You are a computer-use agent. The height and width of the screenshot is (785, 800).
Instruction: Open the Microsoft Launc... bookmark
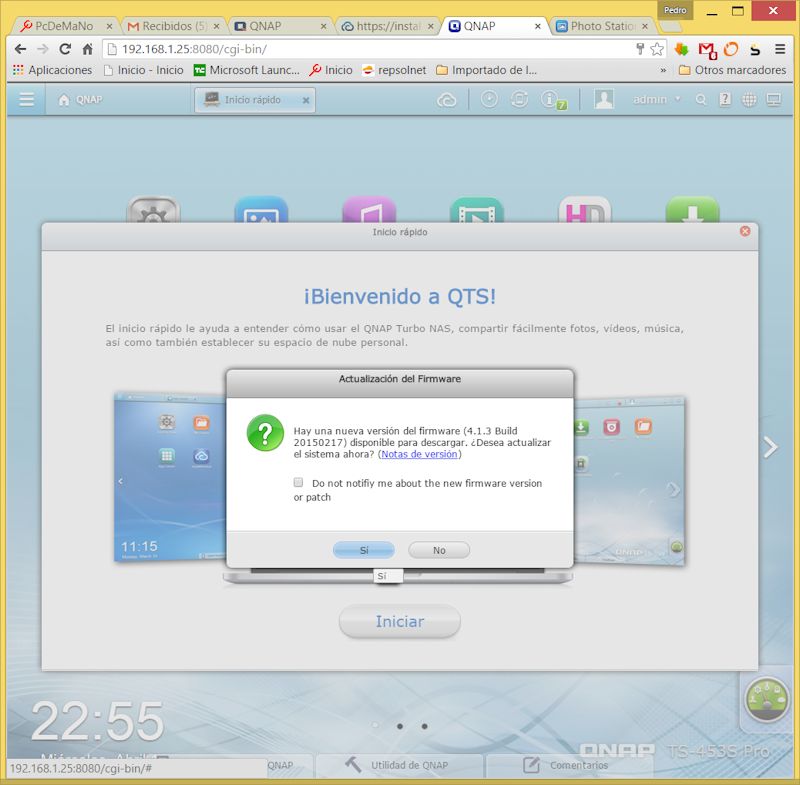tap(247, 70)
